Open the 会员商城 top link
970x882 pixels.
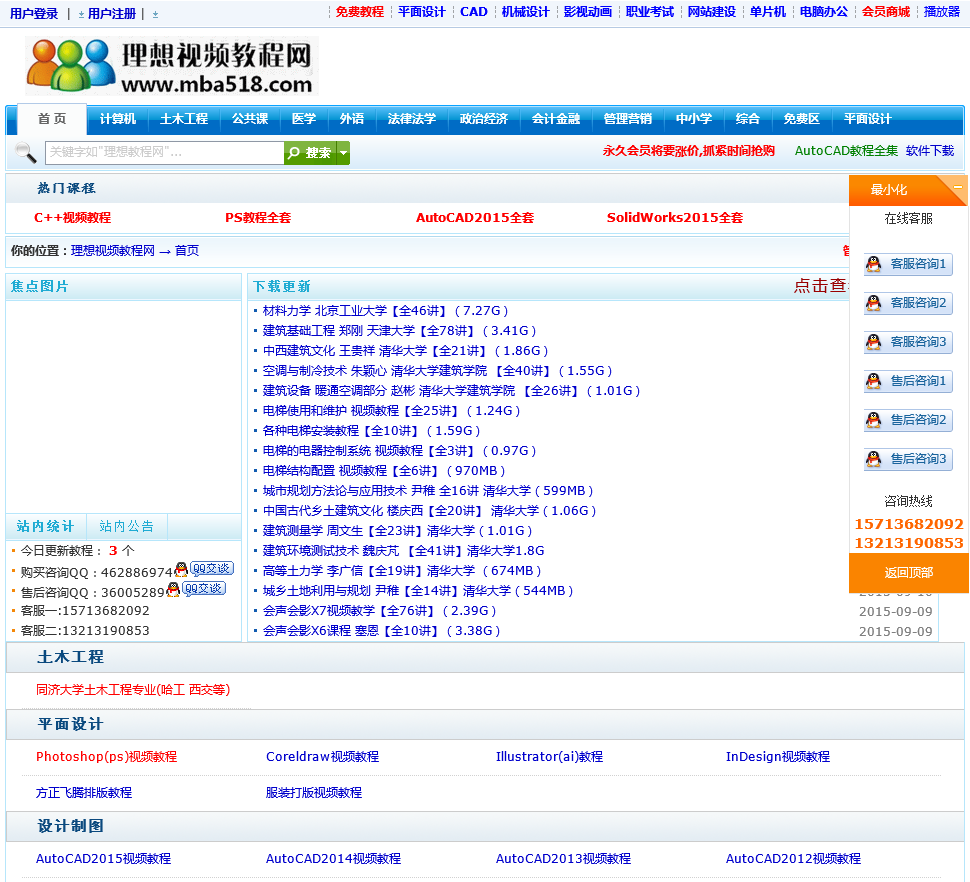(886, 12)
